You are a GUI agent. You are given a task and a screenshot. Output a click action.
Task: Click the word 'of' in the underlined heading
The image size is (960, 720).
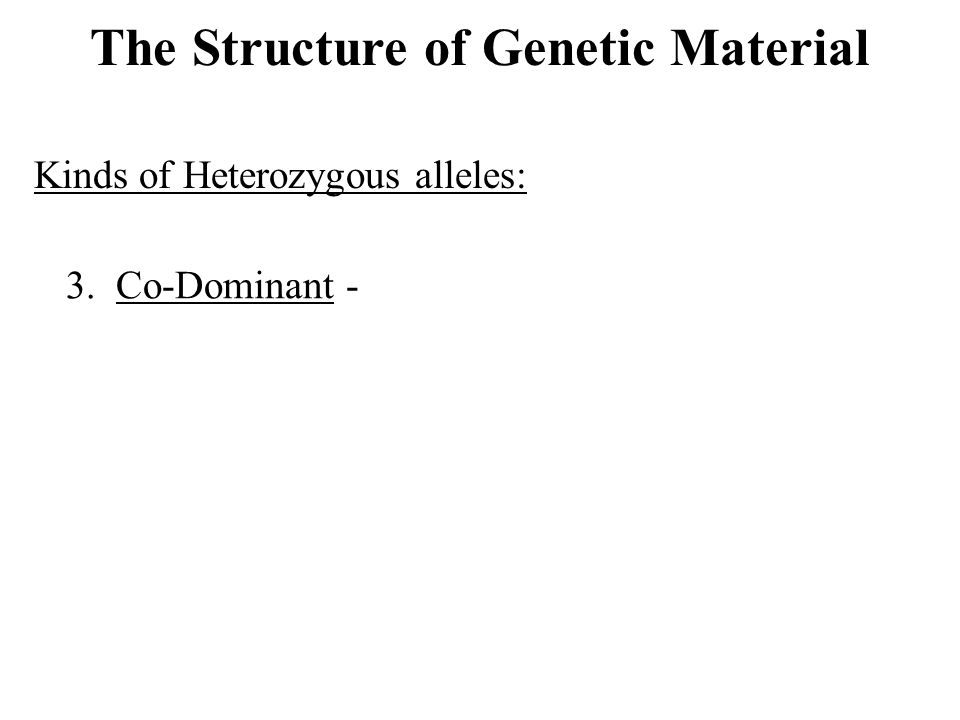[154, 175]
